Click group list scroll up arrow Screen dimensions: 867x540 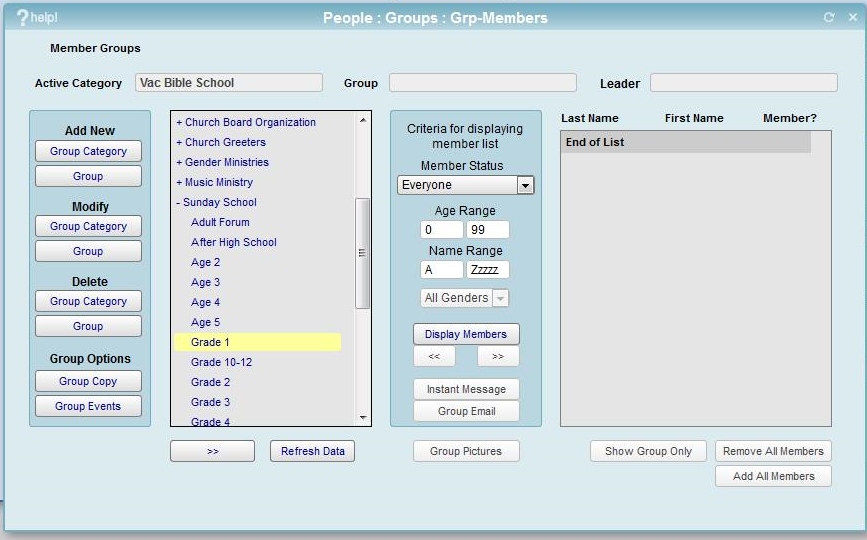(x=363, y=120)
